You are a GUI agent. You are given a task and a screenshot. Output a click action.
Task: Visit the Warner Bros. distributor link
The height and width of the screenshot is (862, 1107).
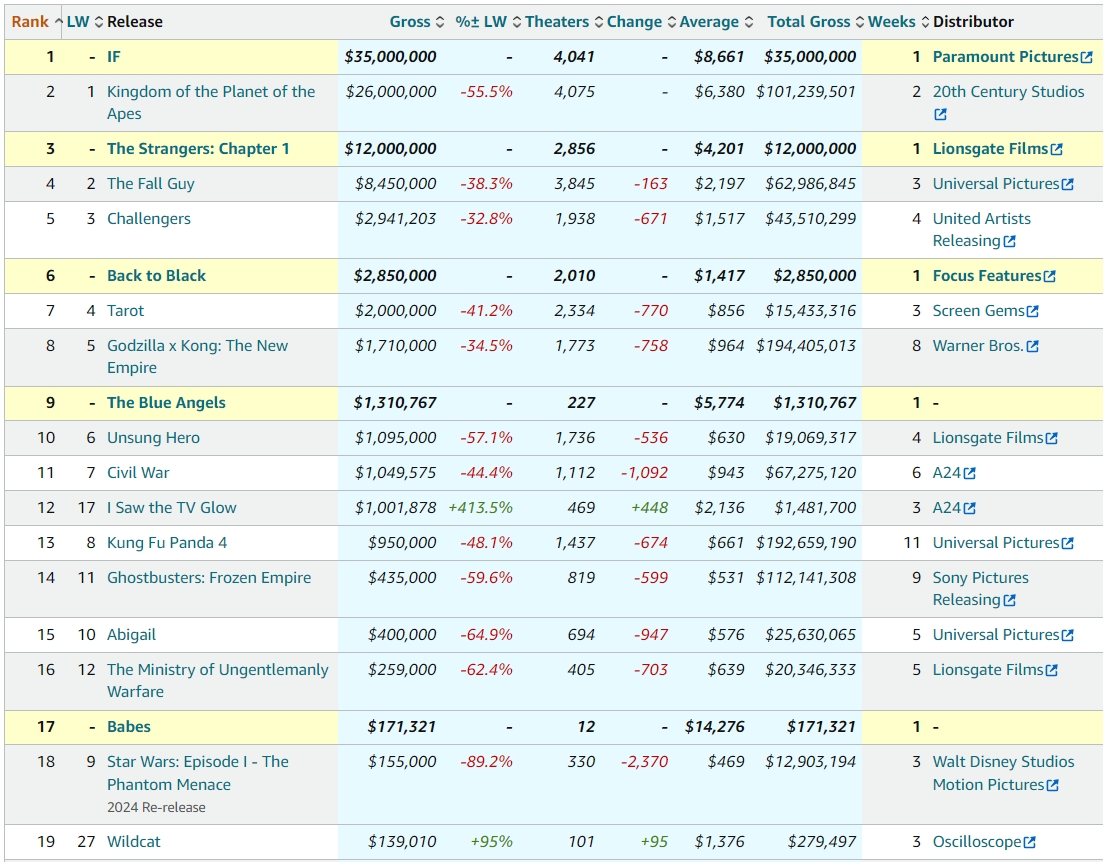(978, 346)
